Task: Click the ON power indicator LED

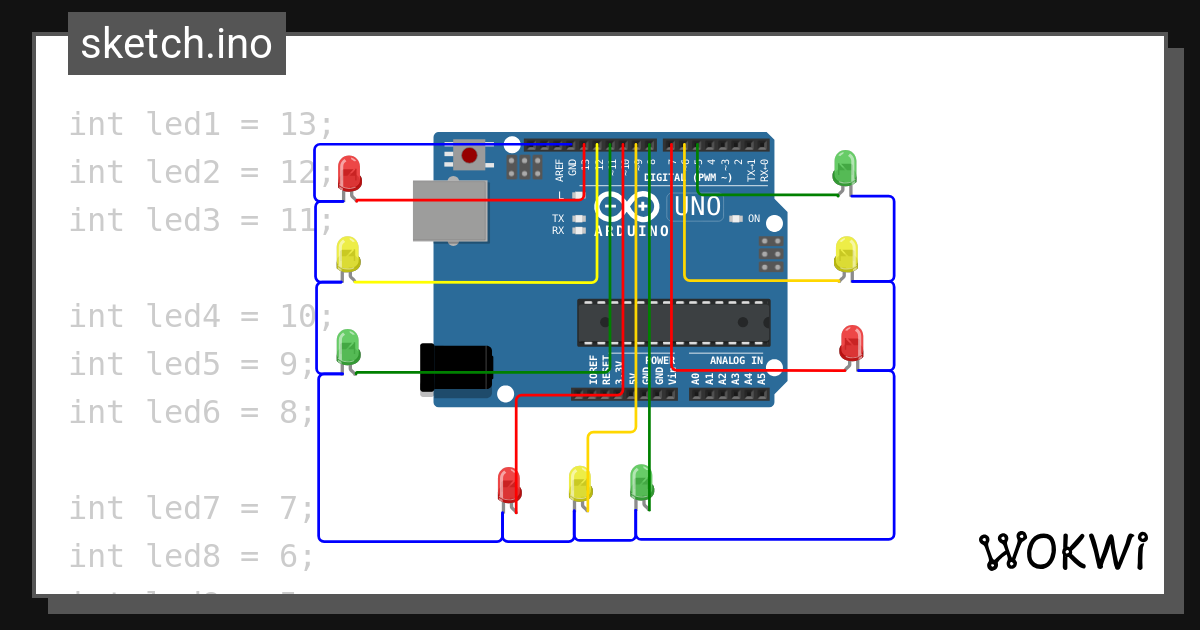Action: [x=736, y=219]
